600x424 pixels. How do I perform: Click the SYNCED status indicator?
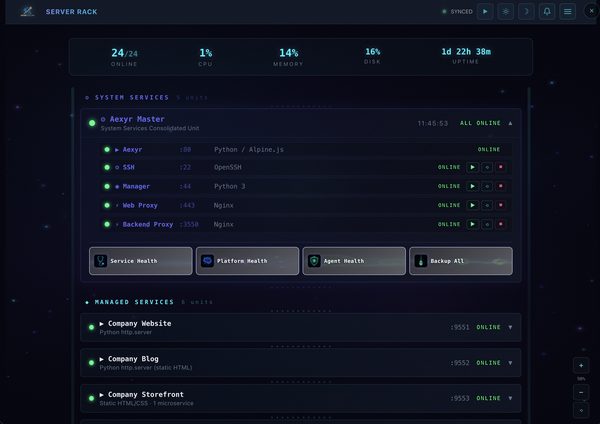[458, 11]
